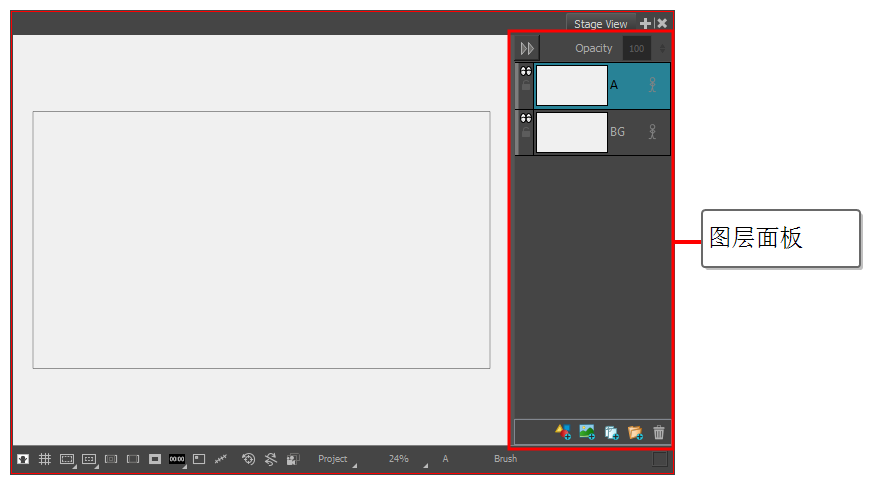Select the BG layer thumbnail
The image size is (875, 485).
tap(572, 132)
